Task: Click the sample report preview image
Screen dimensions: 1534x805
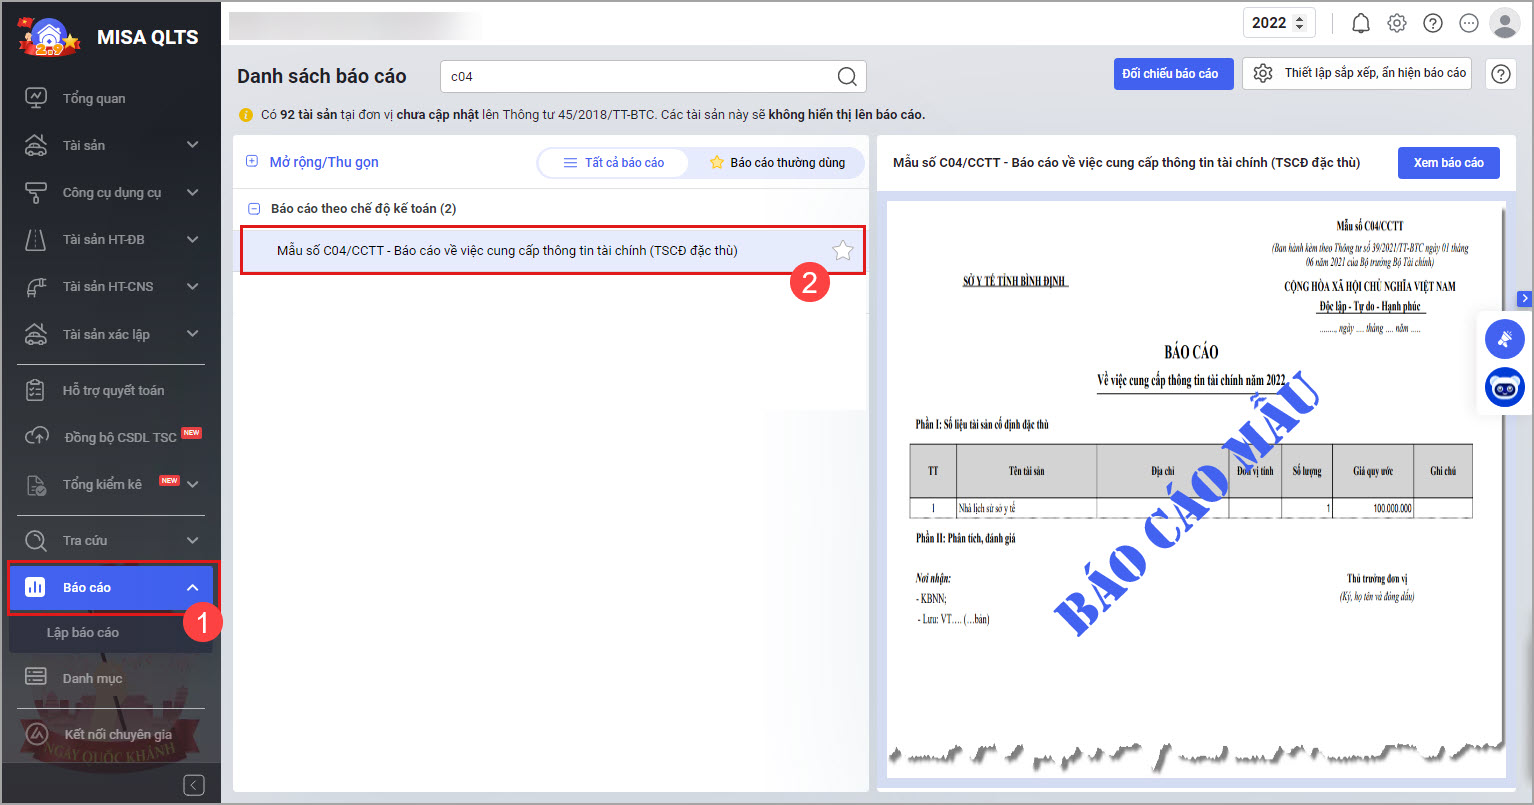Action: point(1196,491)
